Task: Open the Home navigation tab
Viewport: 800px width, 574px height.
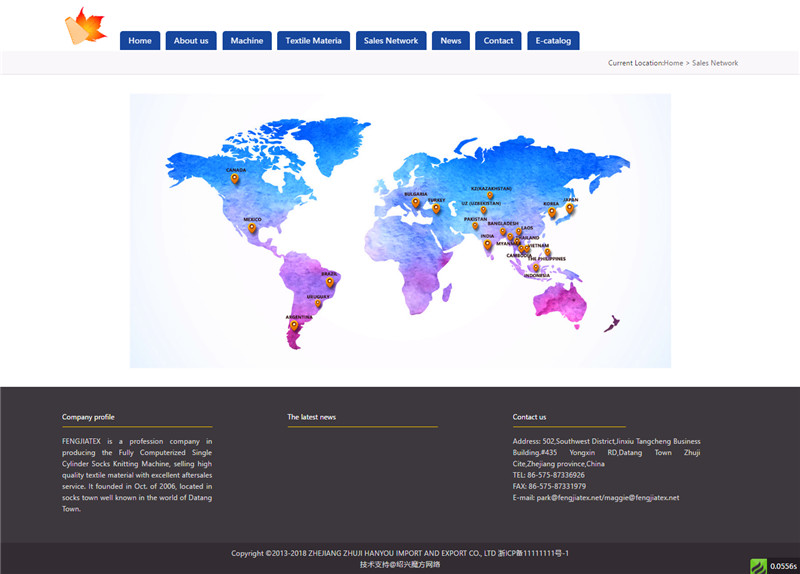Action: click(x=140, y=41)
